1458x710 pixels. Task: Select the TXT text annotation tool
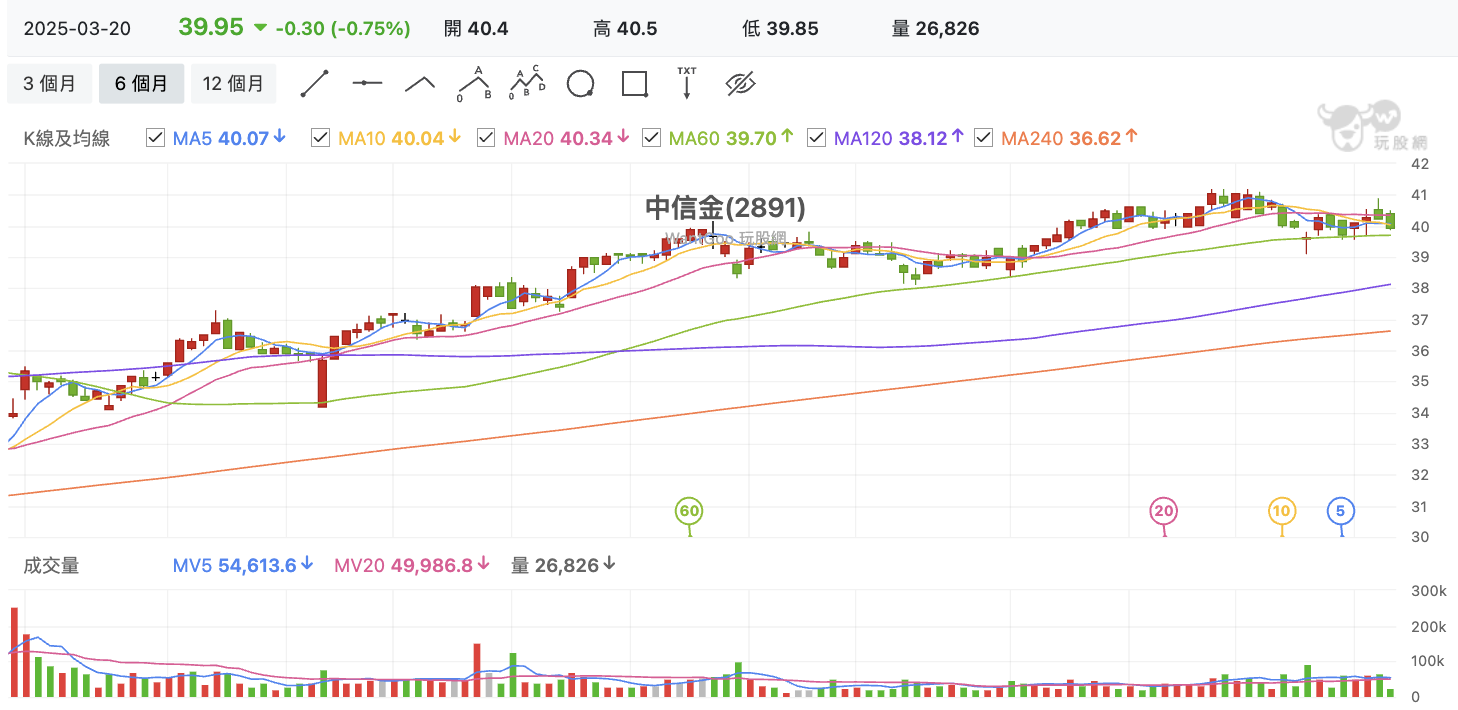[x=686, y=83]
